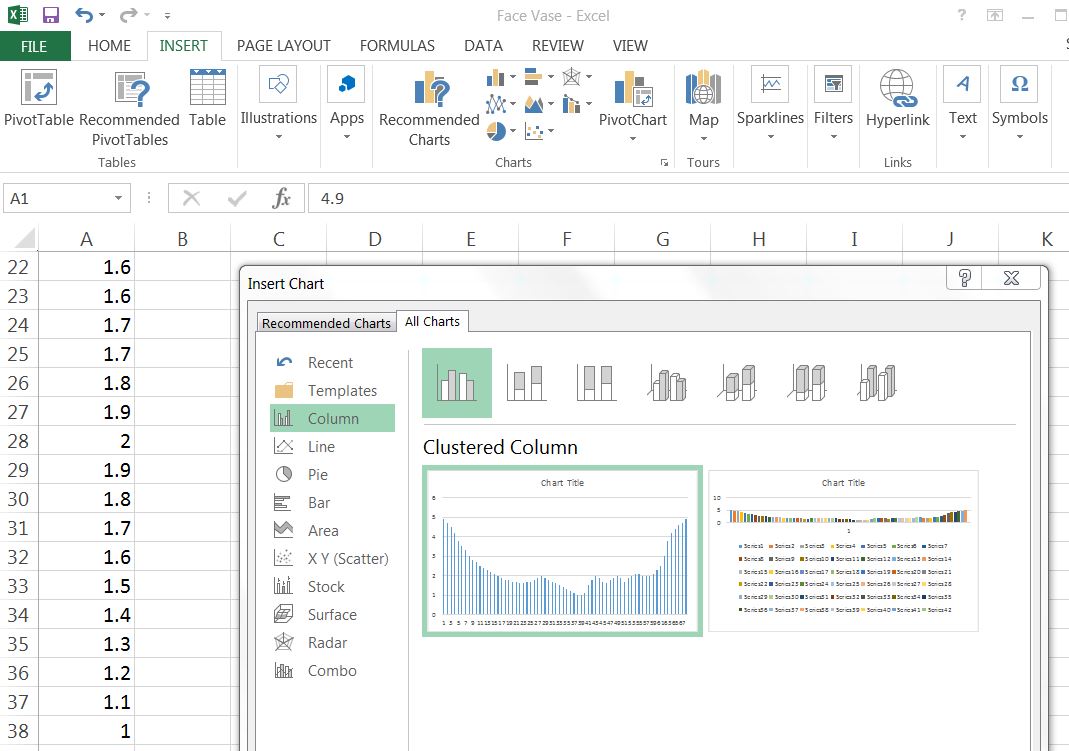Open the Charts dialog launcher
The width and height of the screenshot is (1069, 751).
coord(664,163)
